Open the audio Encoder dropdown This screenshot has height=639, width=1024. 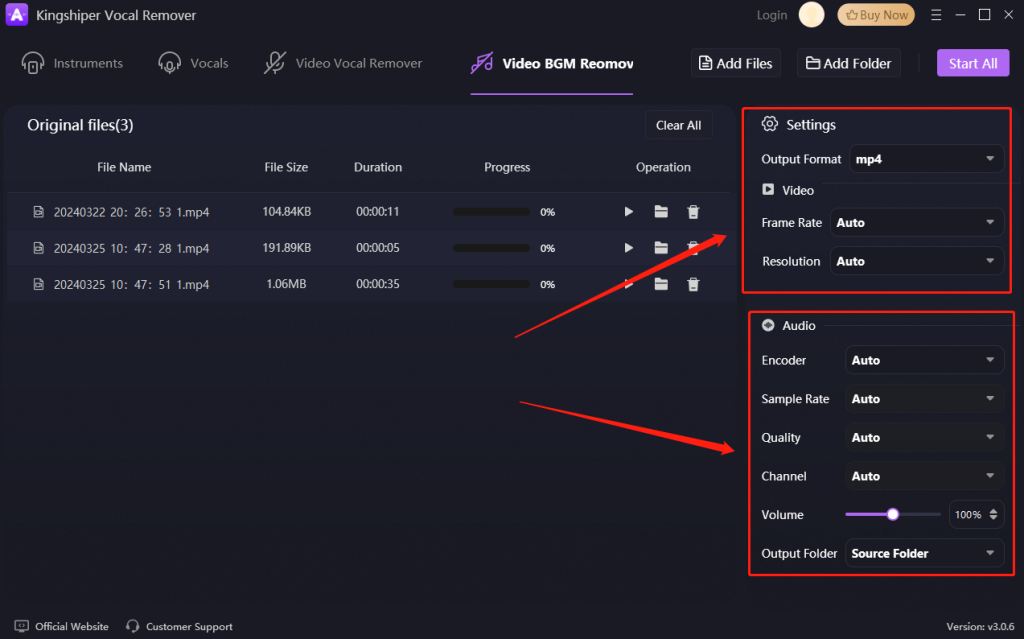926,360
